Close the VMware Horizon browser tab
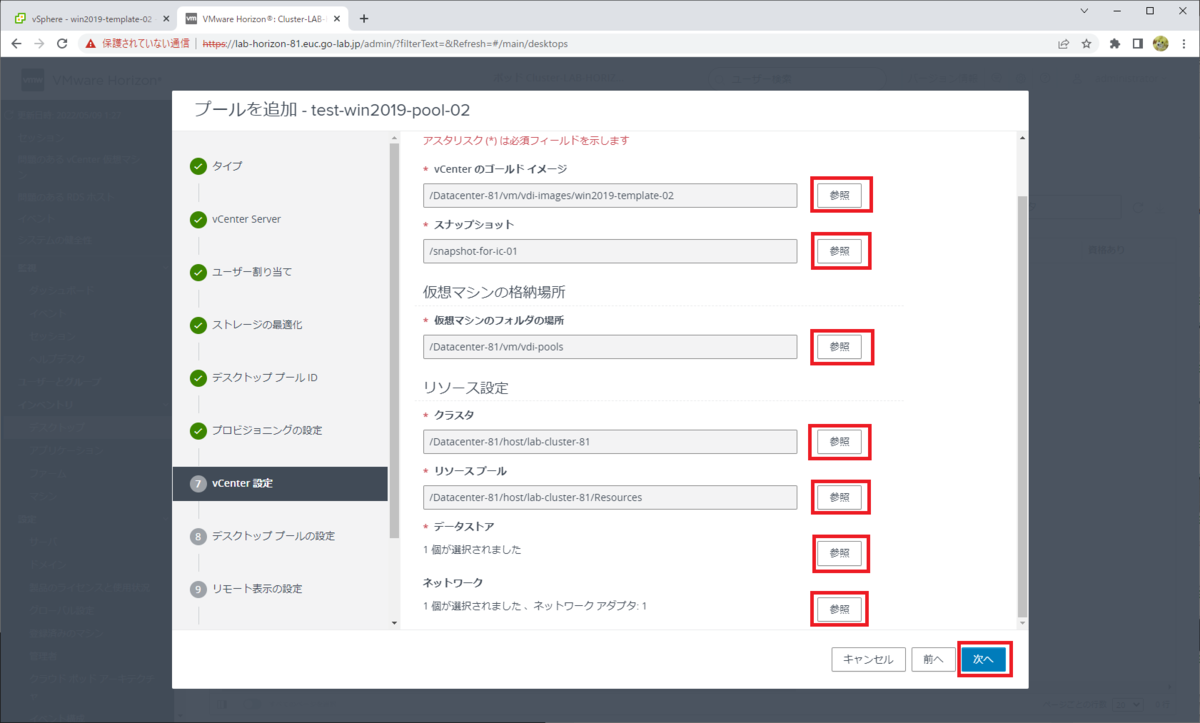The image size is (1200, 723). 337,18
